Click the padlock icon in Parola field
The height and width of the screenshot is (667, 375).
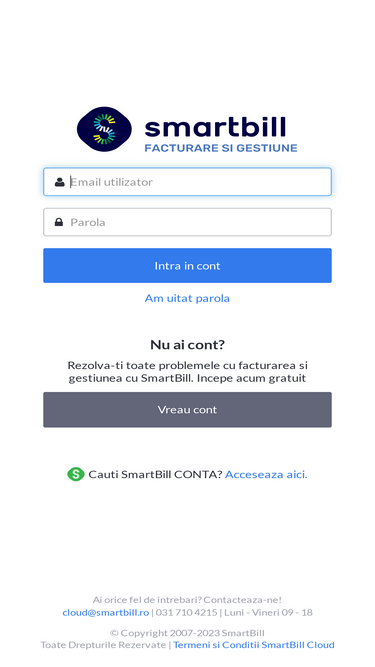59,222
